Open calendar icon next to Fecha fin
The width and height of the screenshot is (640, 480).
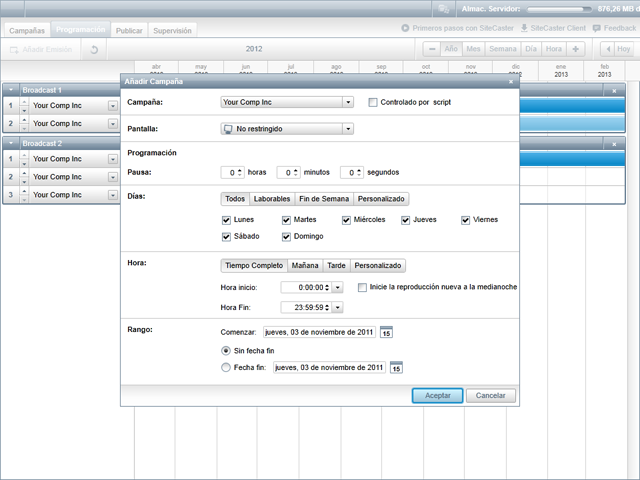click(x=396, y=368)
